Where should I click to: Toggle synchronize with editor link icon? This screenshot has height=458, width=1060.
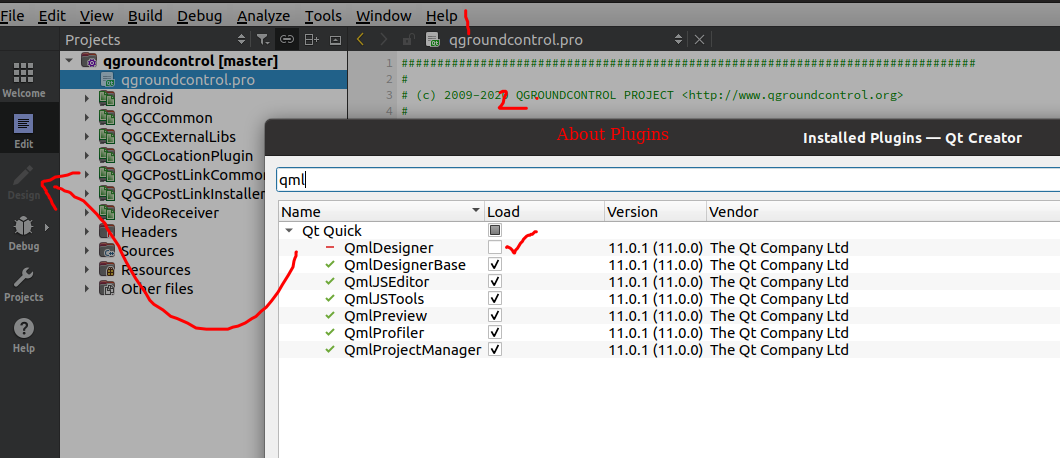(287, 40)
